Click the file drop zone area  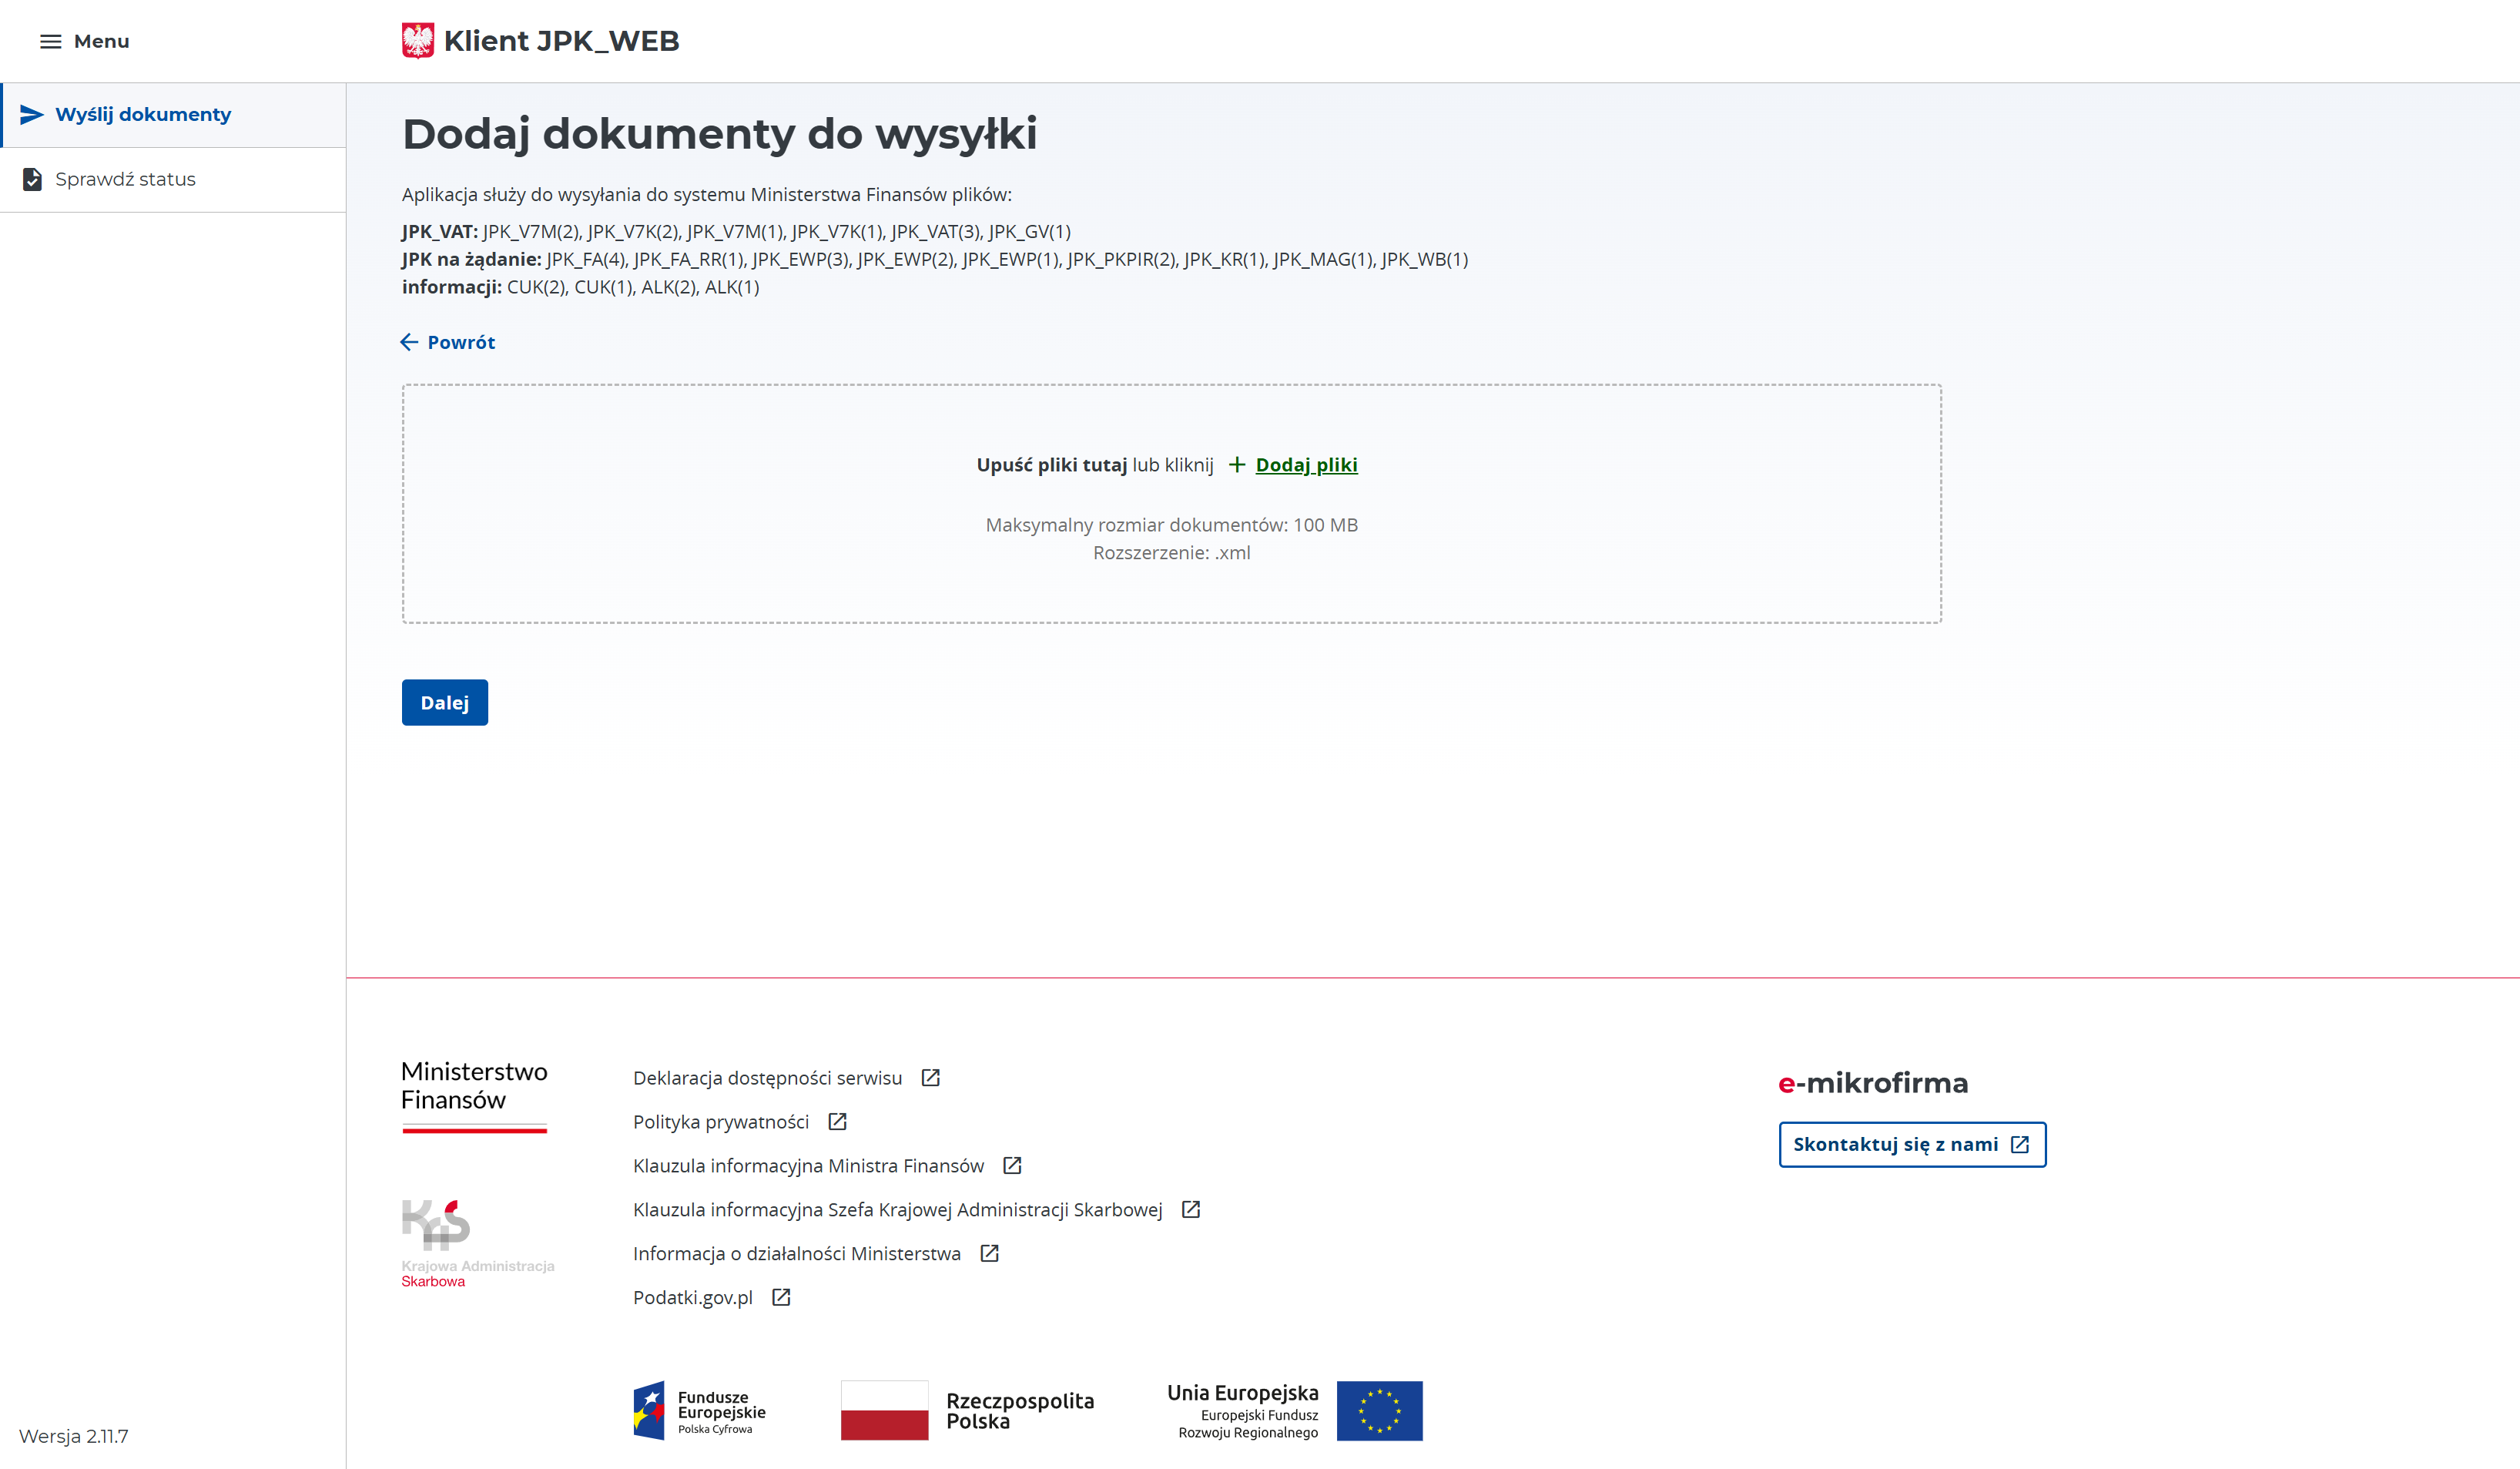click(x=1172, y=504)
